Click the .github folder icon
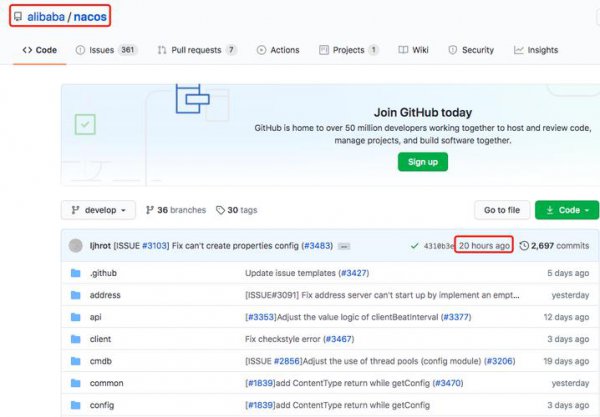 click(x=76, y=273)
